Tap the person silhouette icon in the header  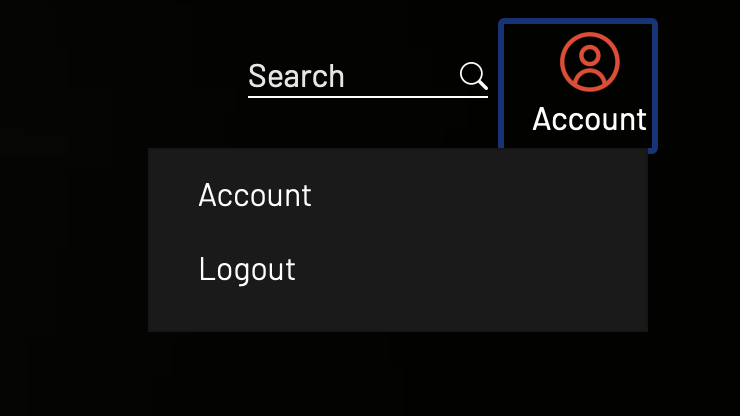(x=589, y=62)
